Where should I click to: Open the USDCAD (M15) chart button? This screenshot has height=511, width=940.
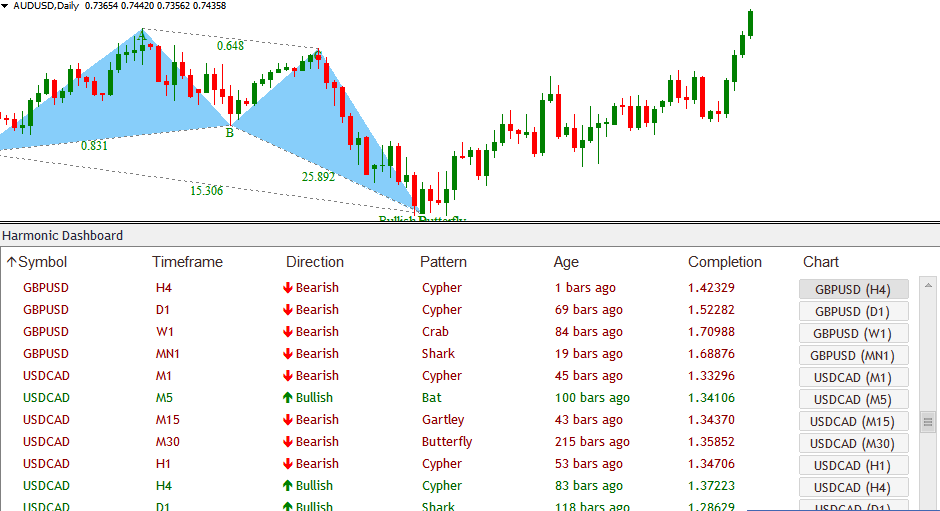853,421
